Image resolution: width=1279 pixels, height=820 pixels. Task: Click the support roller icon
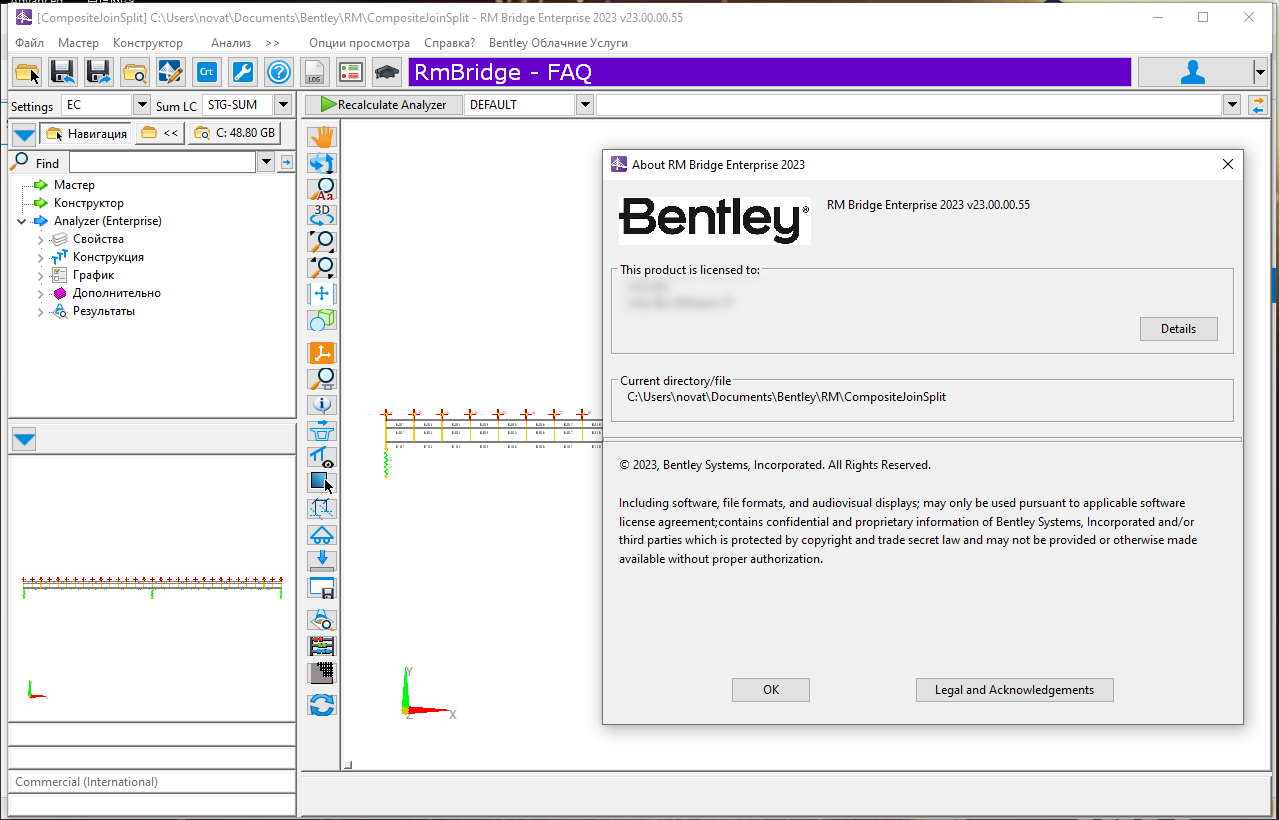(x=322, y=535)
